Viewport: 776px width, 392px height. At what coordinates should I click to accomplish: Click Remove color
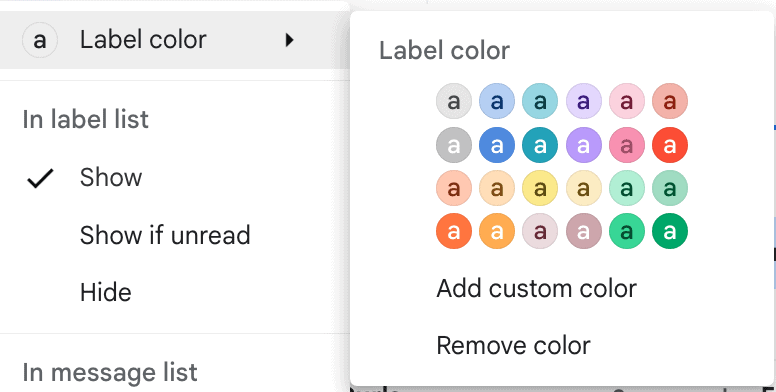pos(513,345)
